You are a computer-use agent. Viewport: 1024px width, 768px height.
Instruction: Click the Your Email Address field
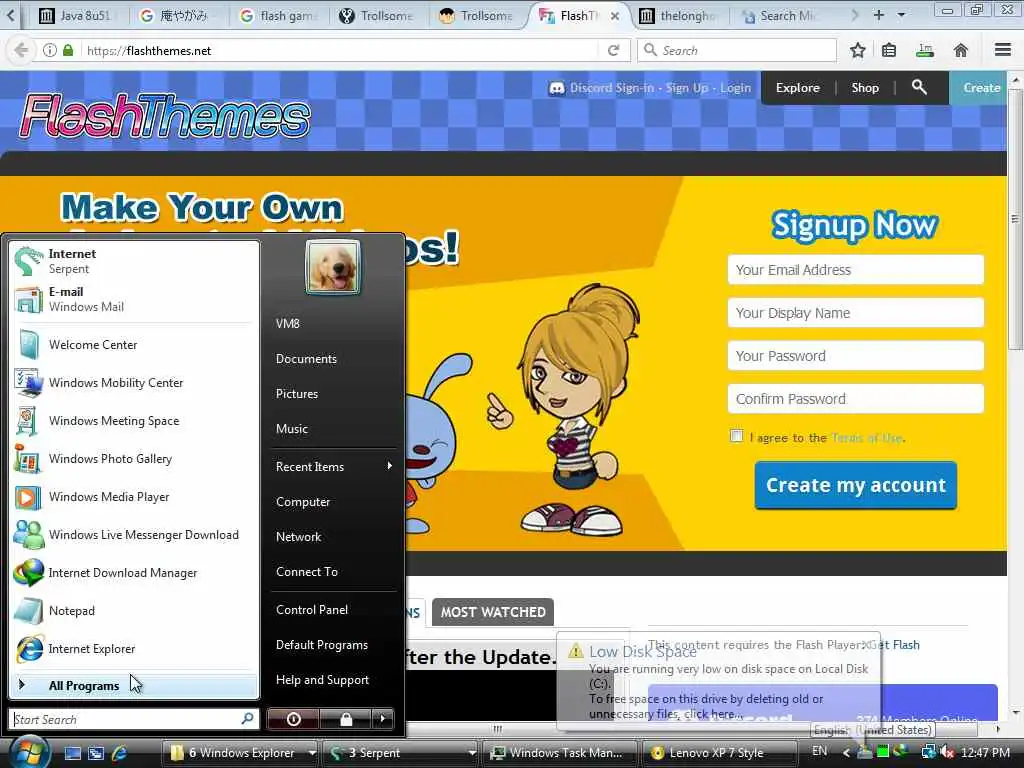pyautogui.click(x=856, y=270)
